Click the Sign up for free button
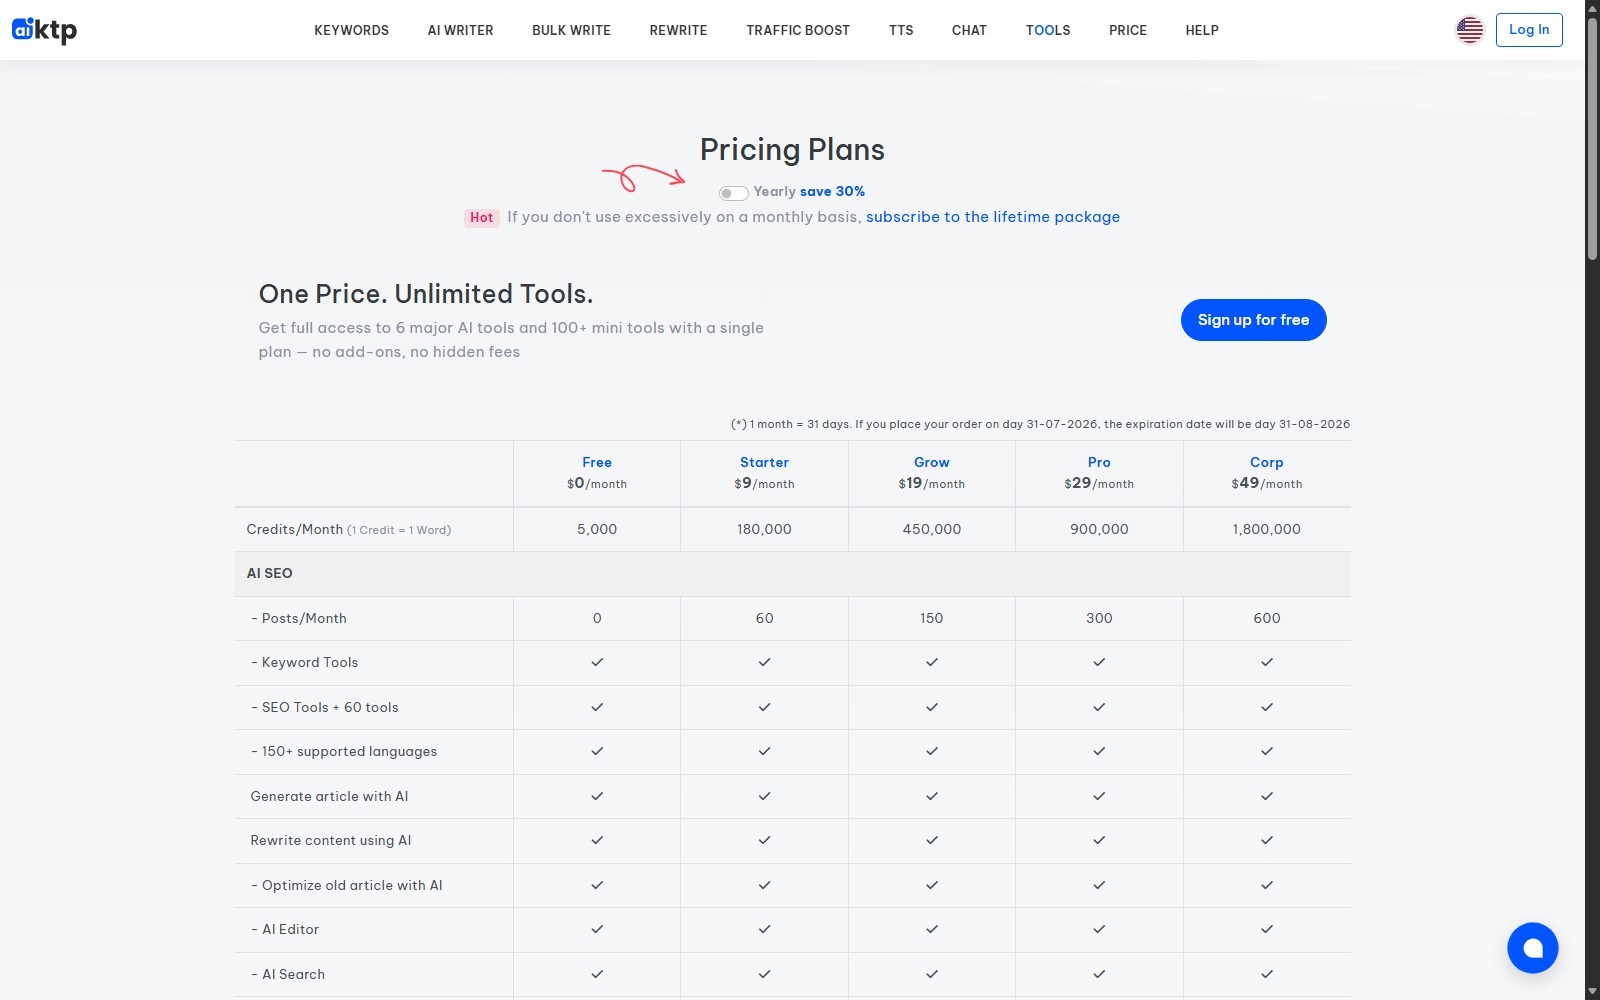 click(1253, 320)
